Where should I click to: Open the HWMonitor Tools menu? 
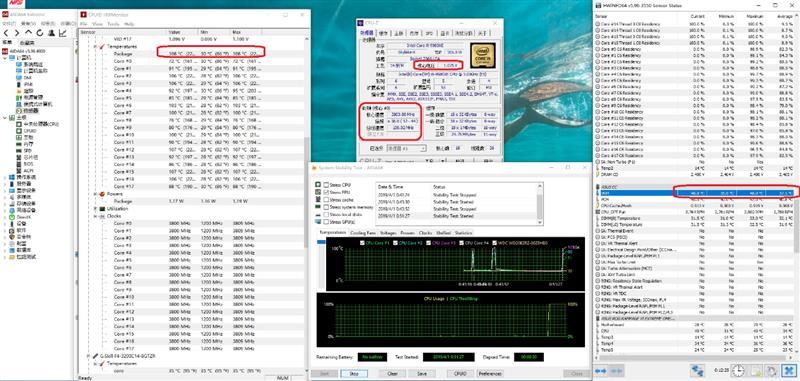pyautogui.click(x=113, y=24)
